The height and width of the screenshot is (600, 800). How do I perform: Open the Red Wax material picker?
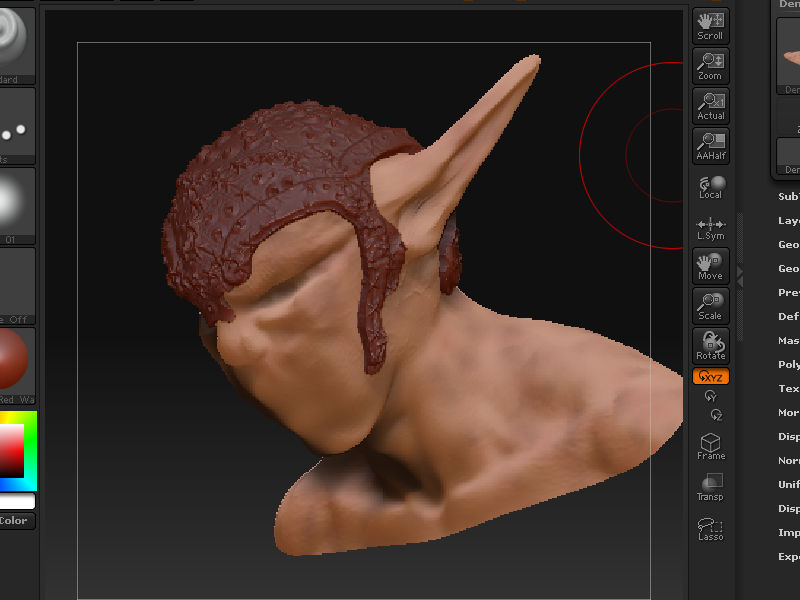point(15,366)
